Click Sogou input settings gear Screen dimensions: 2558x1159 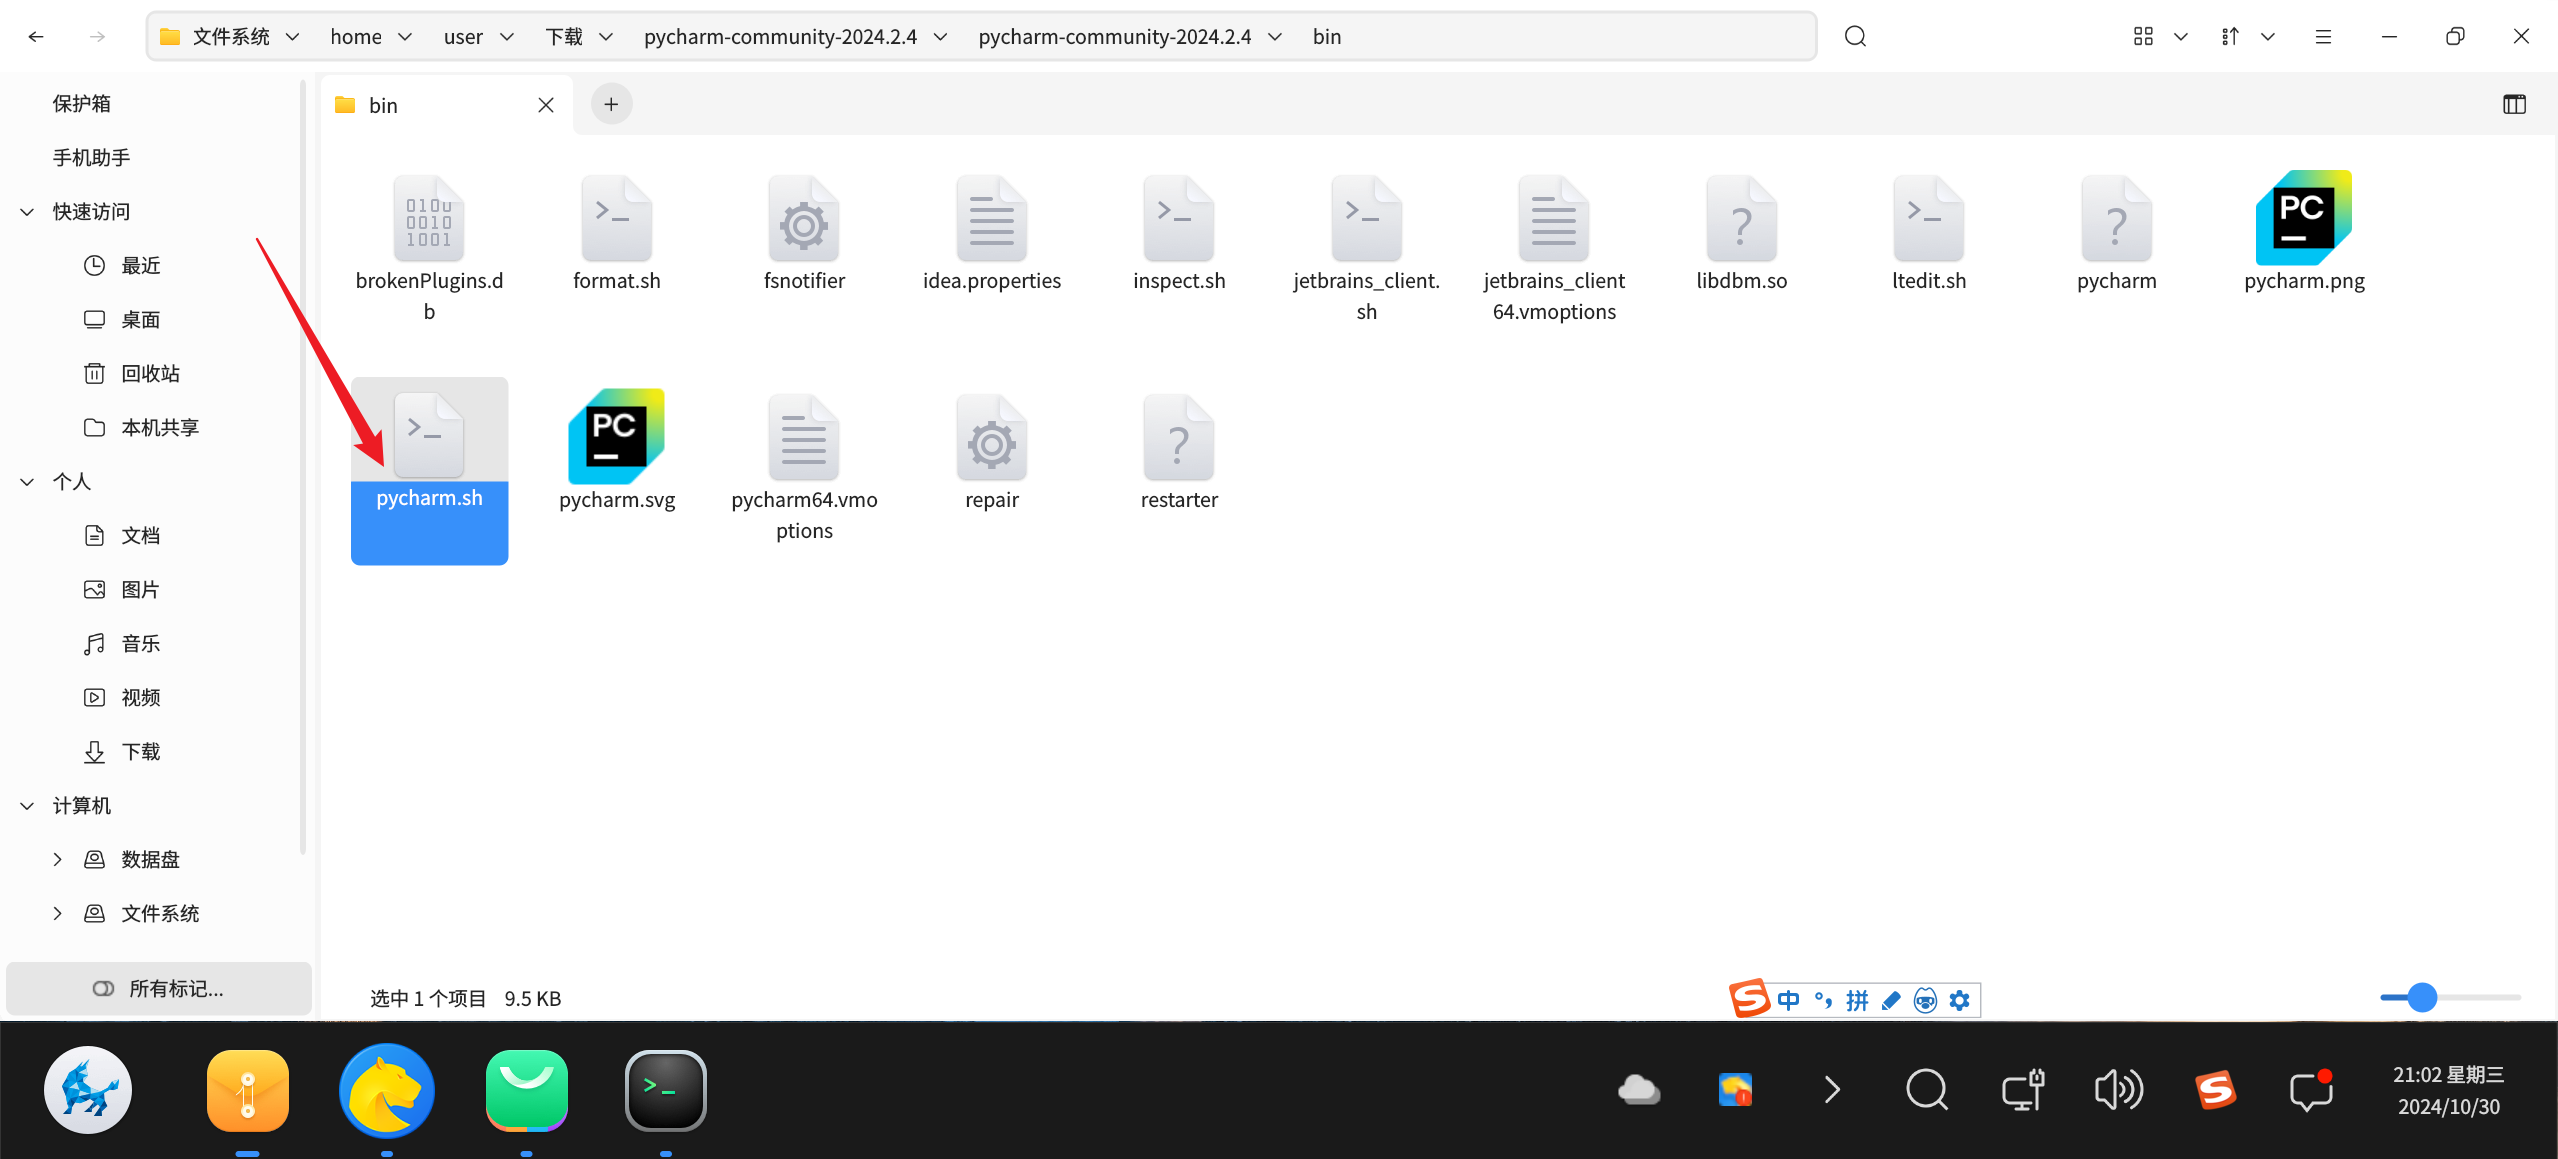click(x=1960, y=1001)
